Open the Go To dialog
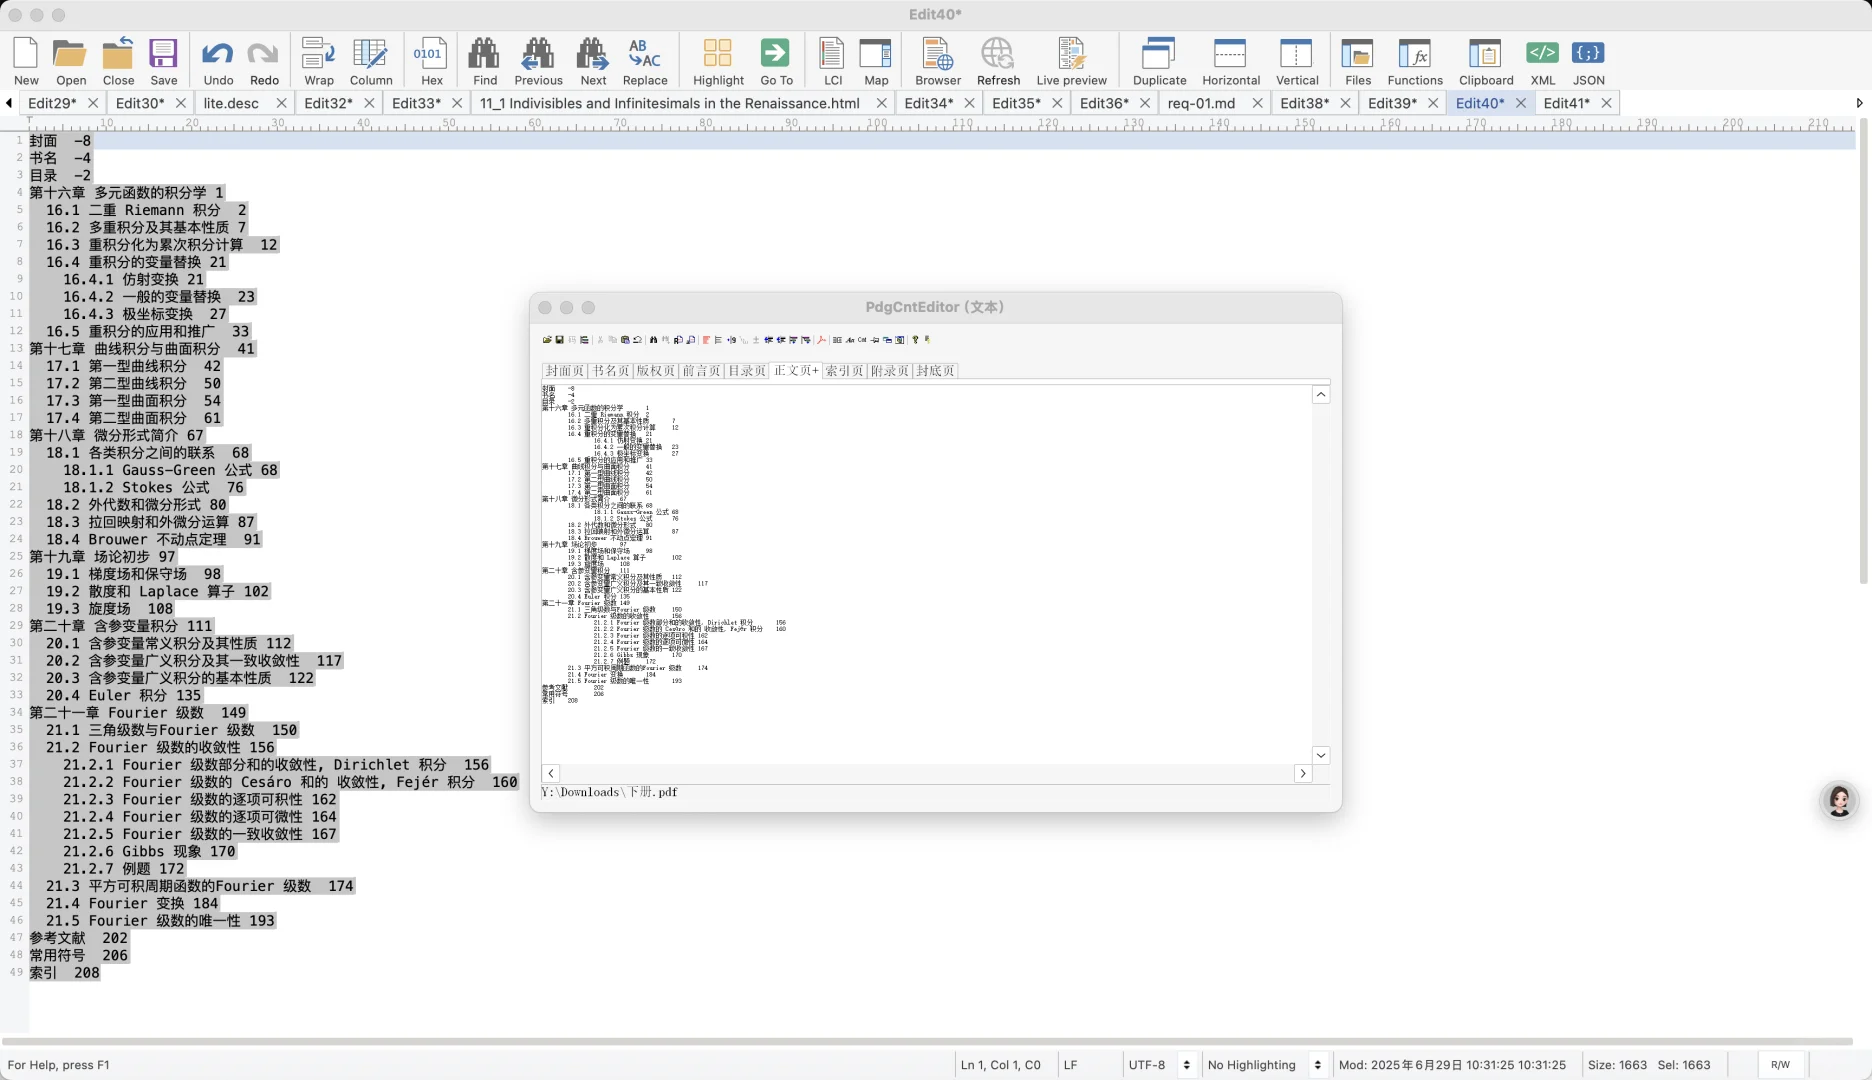Screen dimensions: 1872x1080 tap(776, 61)
